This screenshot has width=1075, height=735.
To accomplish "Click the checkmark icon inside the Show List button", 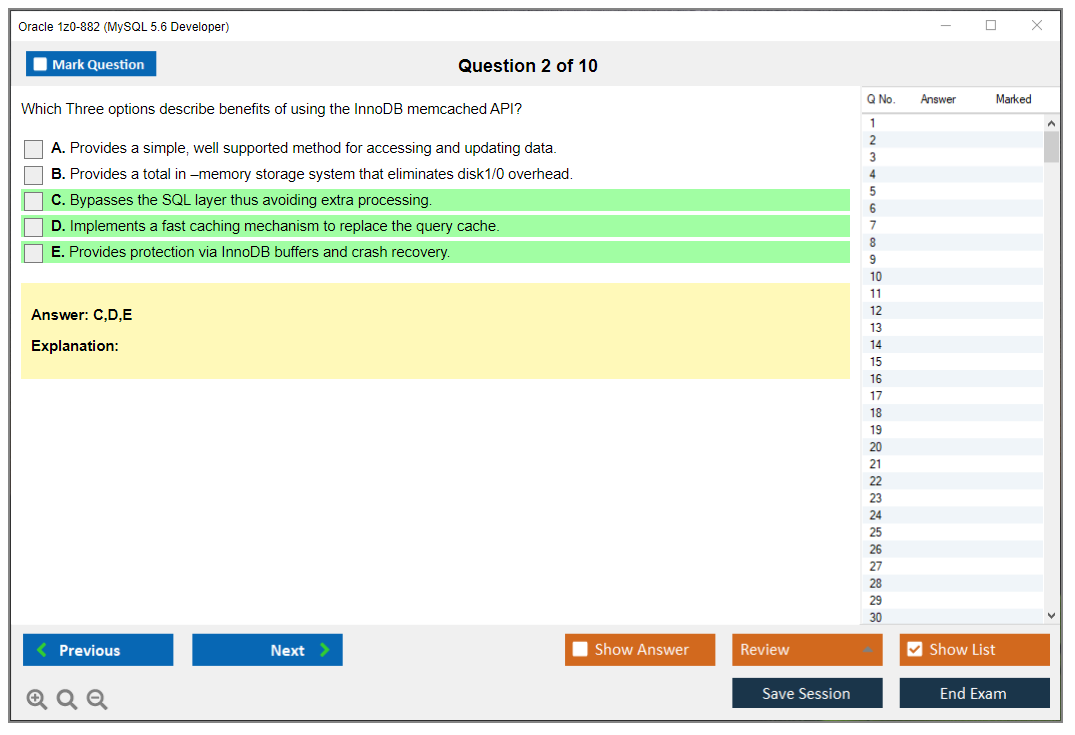I will click(914, 649).
